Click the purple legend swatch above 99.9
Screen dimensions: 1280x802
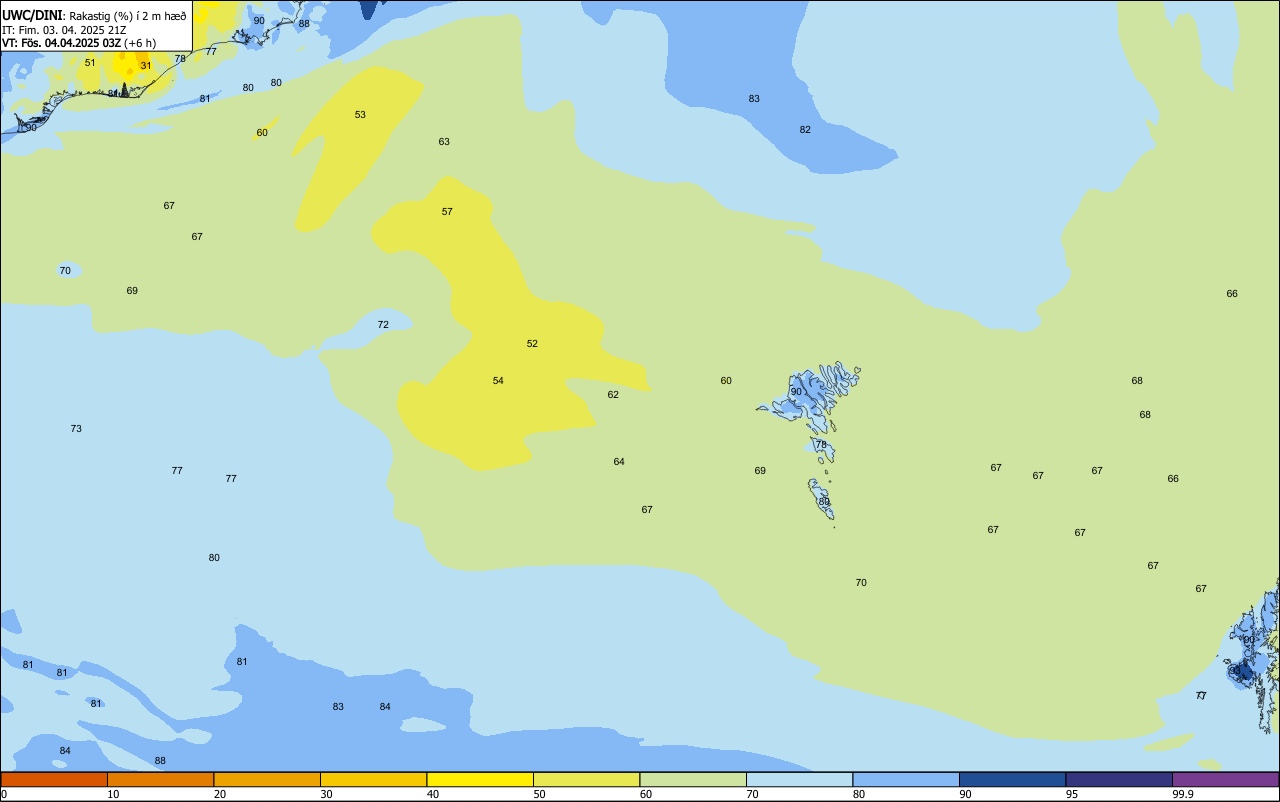(x=1225, y=779)
